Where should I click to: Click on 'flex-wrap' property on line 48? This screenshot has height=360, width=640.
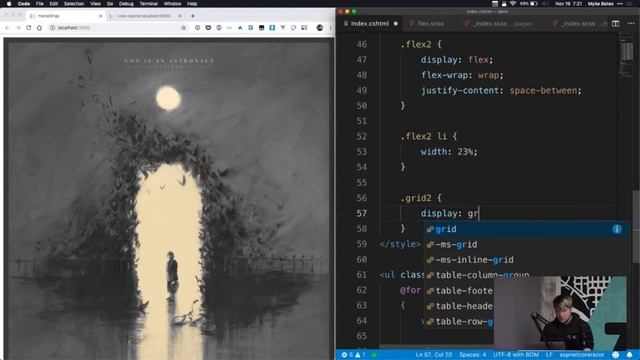[444, 75]
